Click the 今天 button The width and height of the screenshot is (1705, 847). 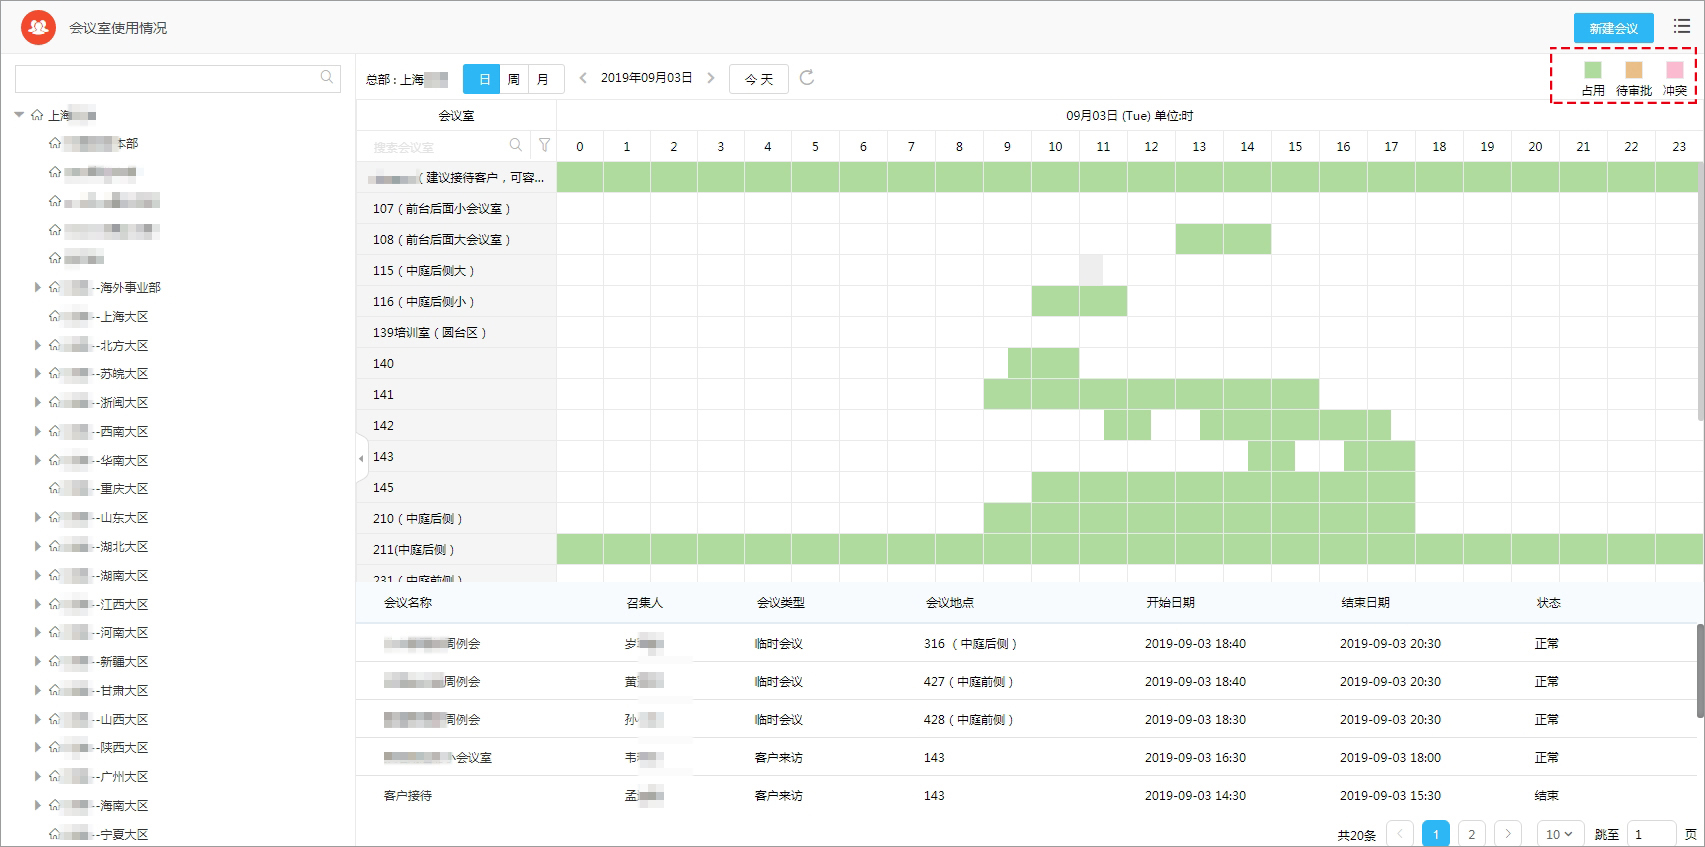click(x=759, y=79)
